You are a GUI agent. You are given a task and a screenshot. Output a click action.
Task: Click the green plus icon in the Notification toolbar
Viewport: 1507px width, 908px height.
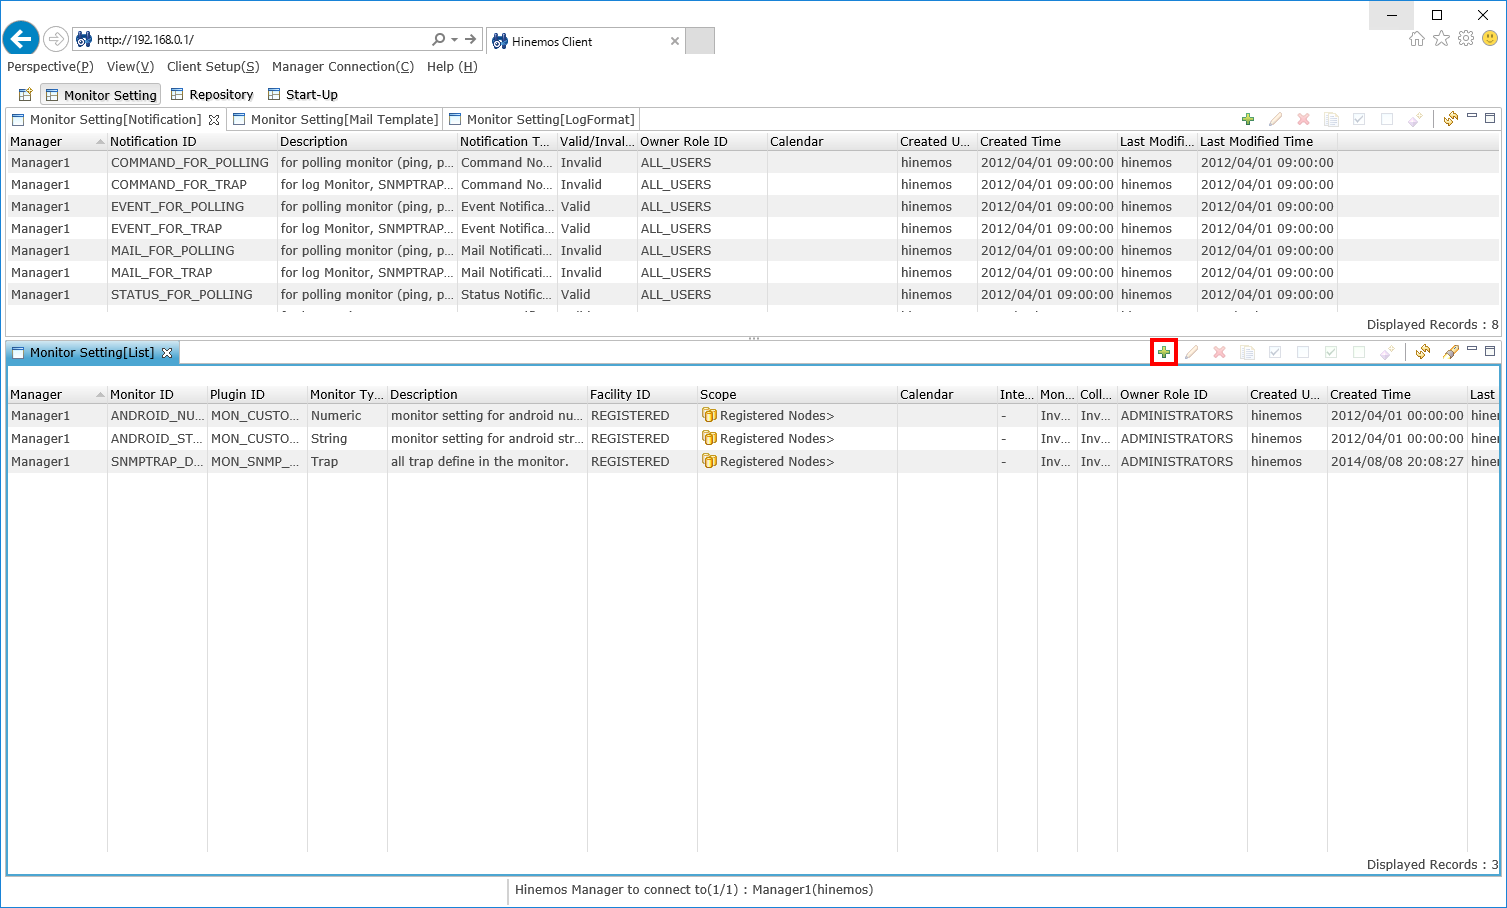[x=1247, y=119]
